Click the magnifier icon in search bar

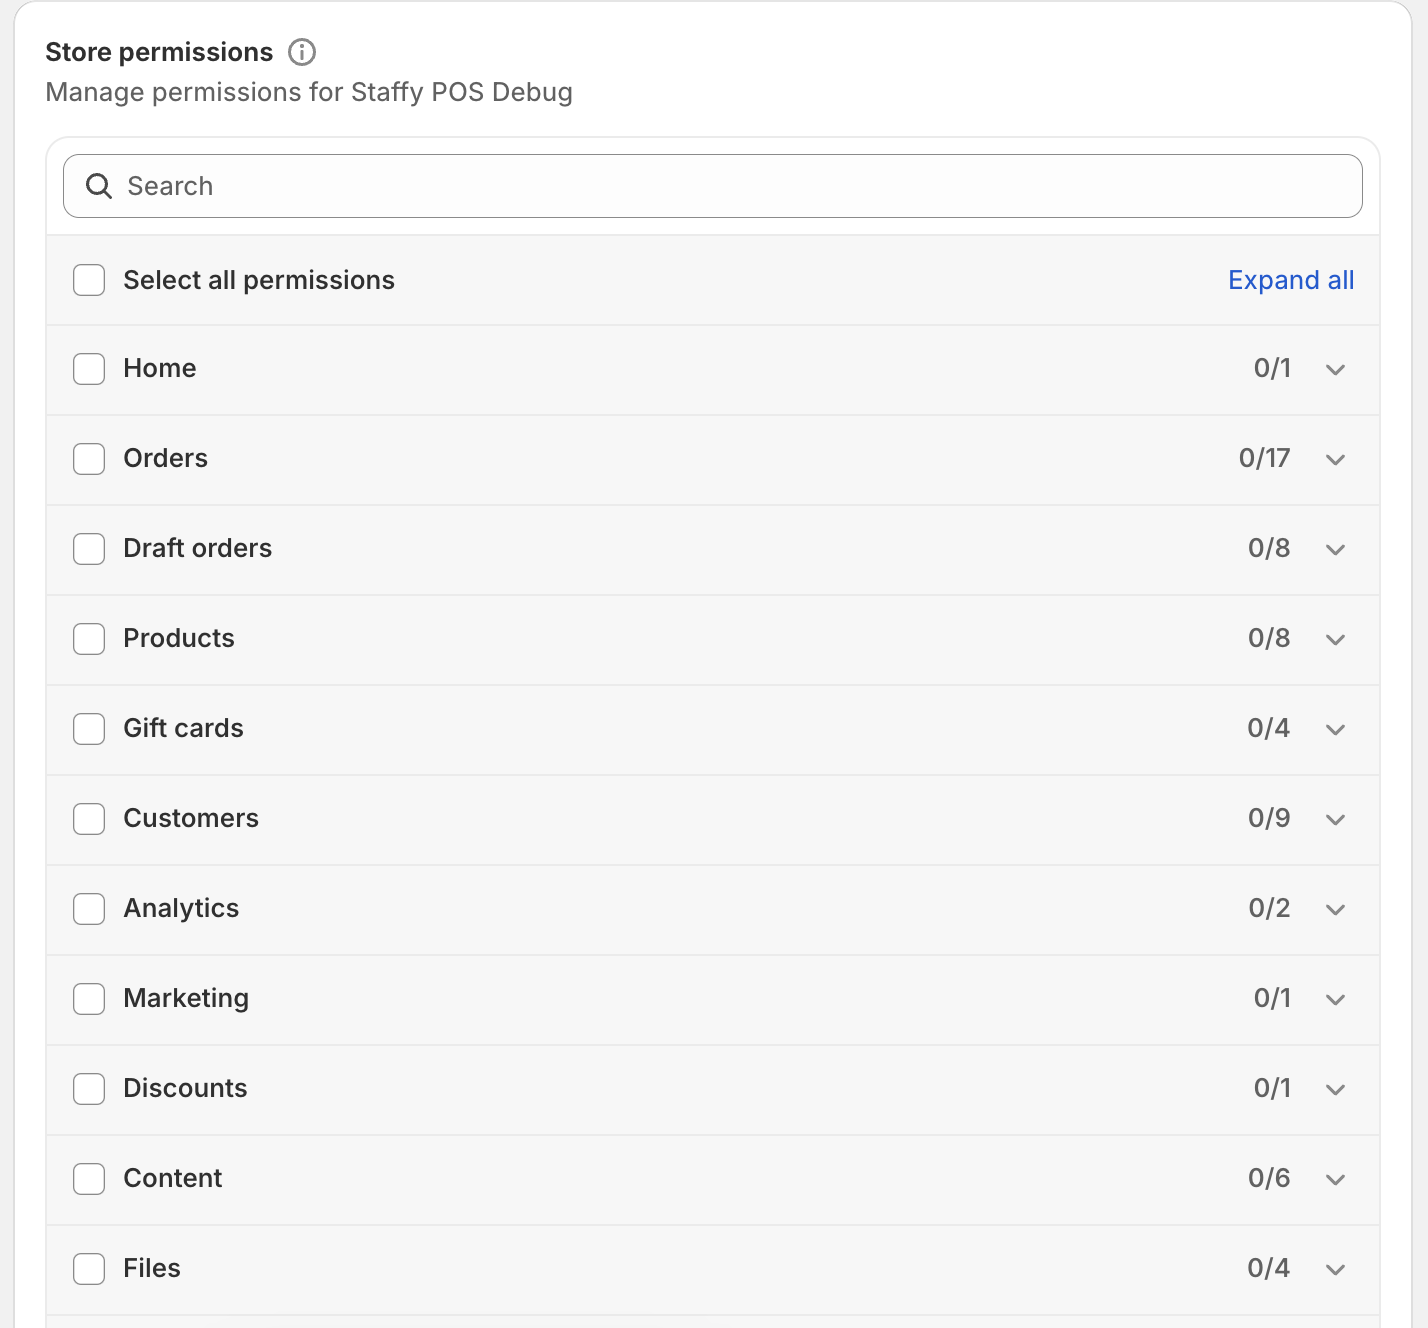[x=99, y=186]
